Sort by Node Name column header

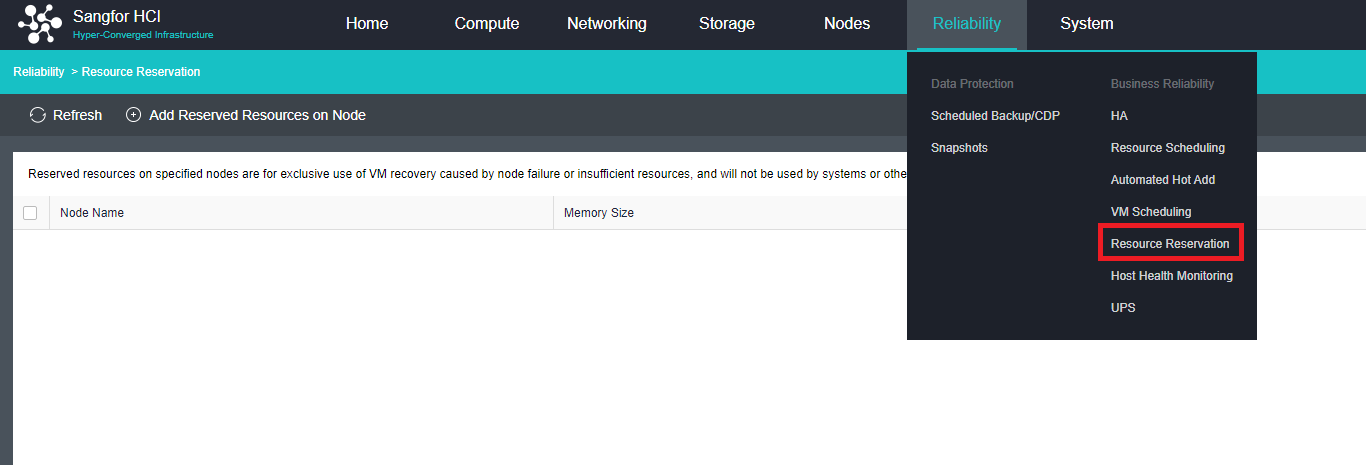92,213
